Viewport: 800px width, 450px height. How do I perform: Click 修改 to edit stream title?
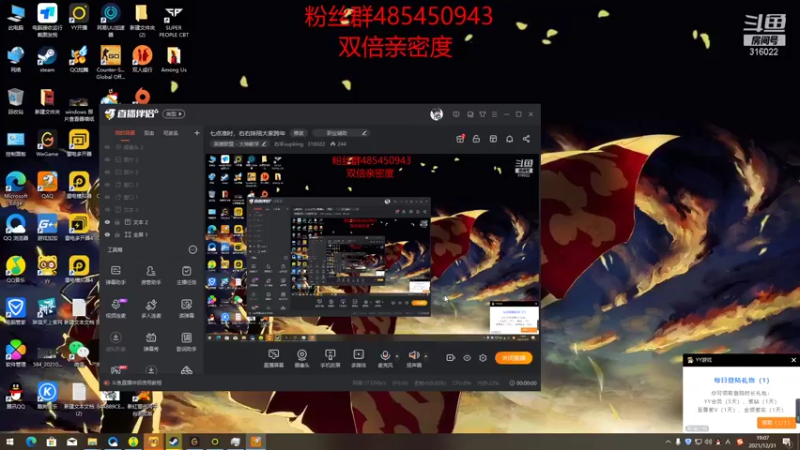pos(298,133)
